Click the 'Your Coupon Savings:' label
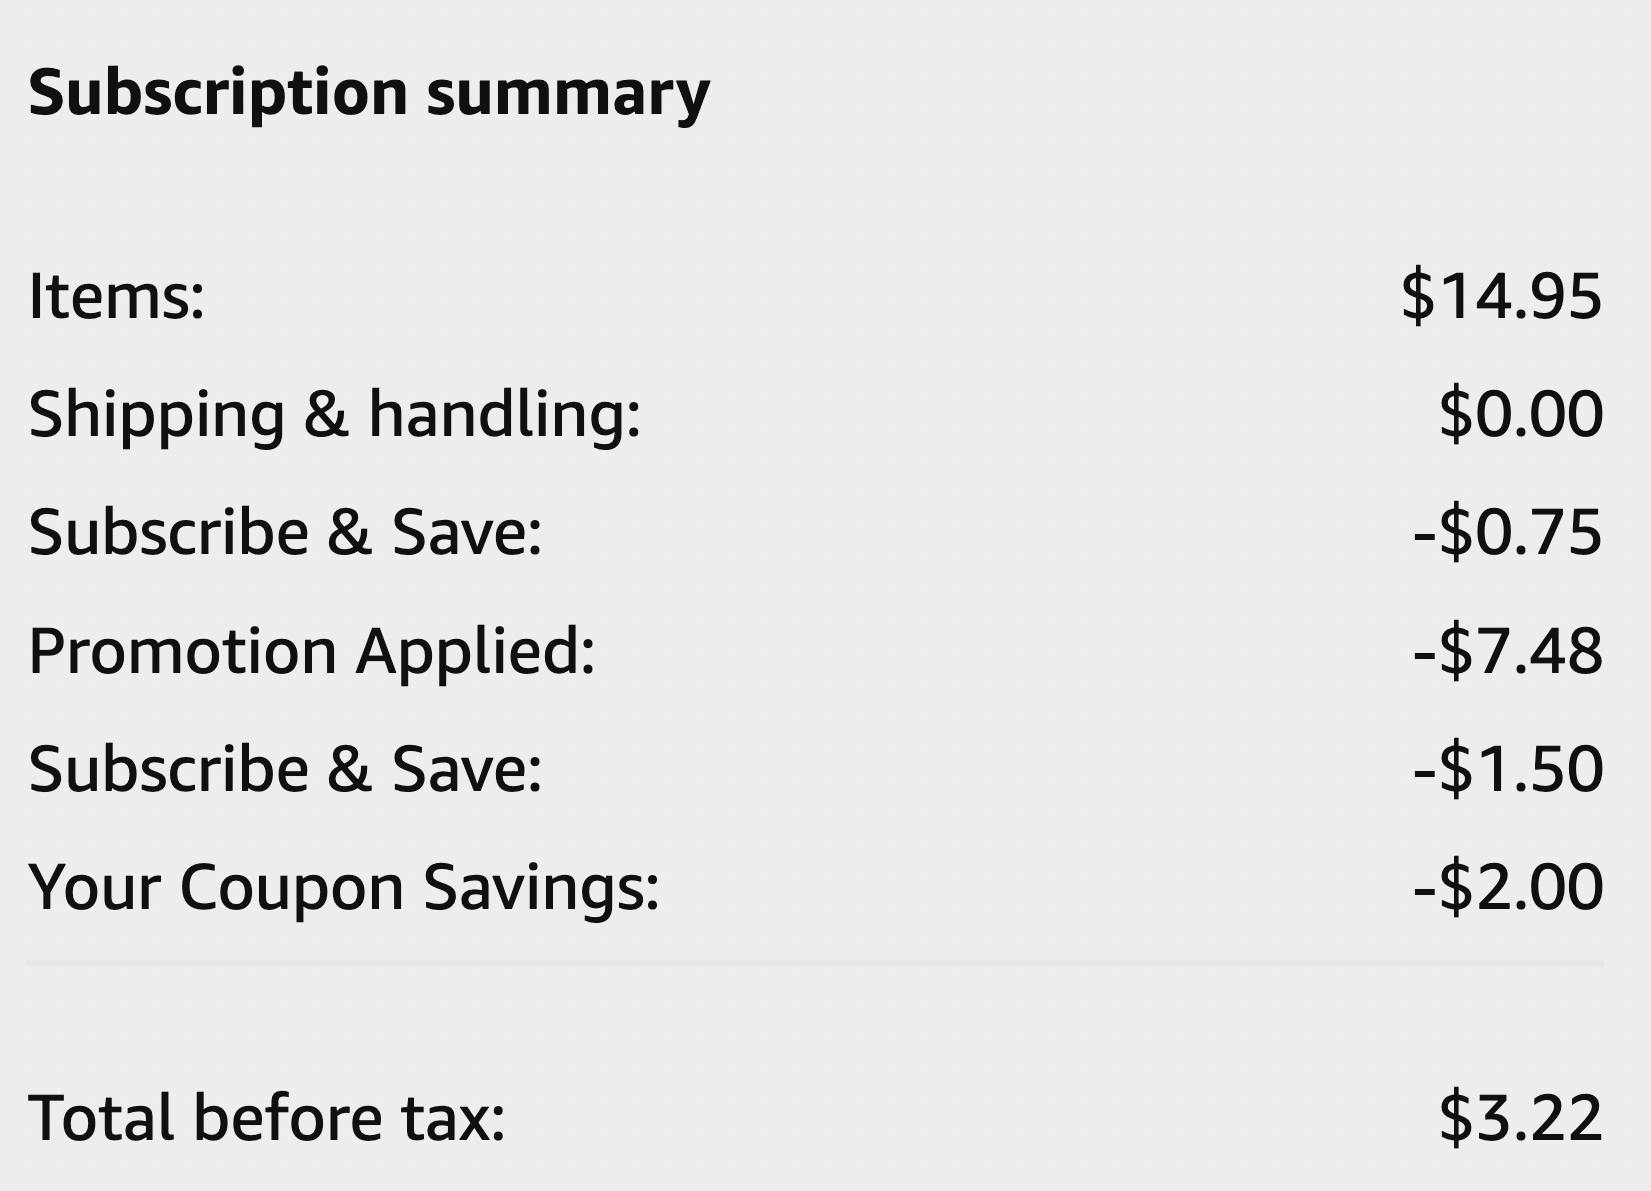1651x1191 pixels. coord(344,887)
